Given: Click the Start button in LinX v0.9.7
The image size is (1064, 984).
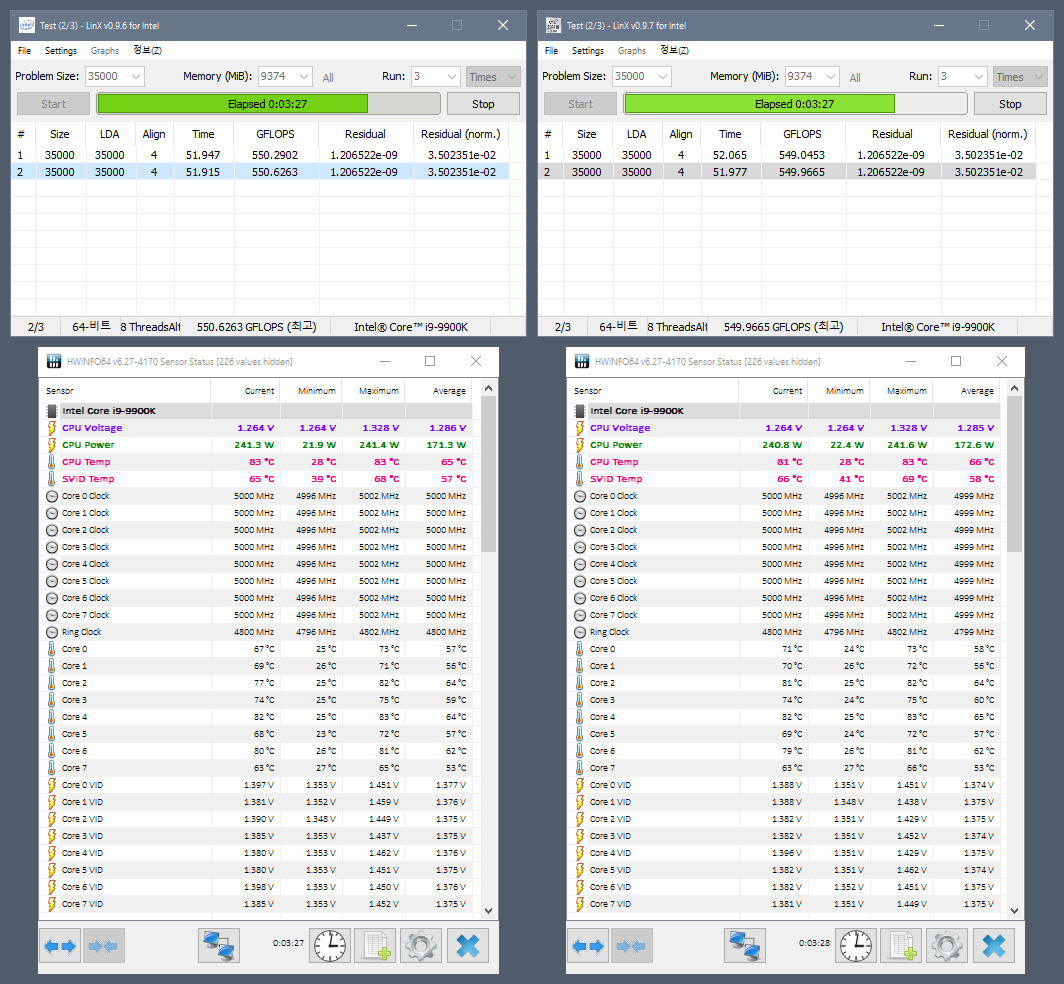Looking at the screenshot, I should [x=580, y=104].
